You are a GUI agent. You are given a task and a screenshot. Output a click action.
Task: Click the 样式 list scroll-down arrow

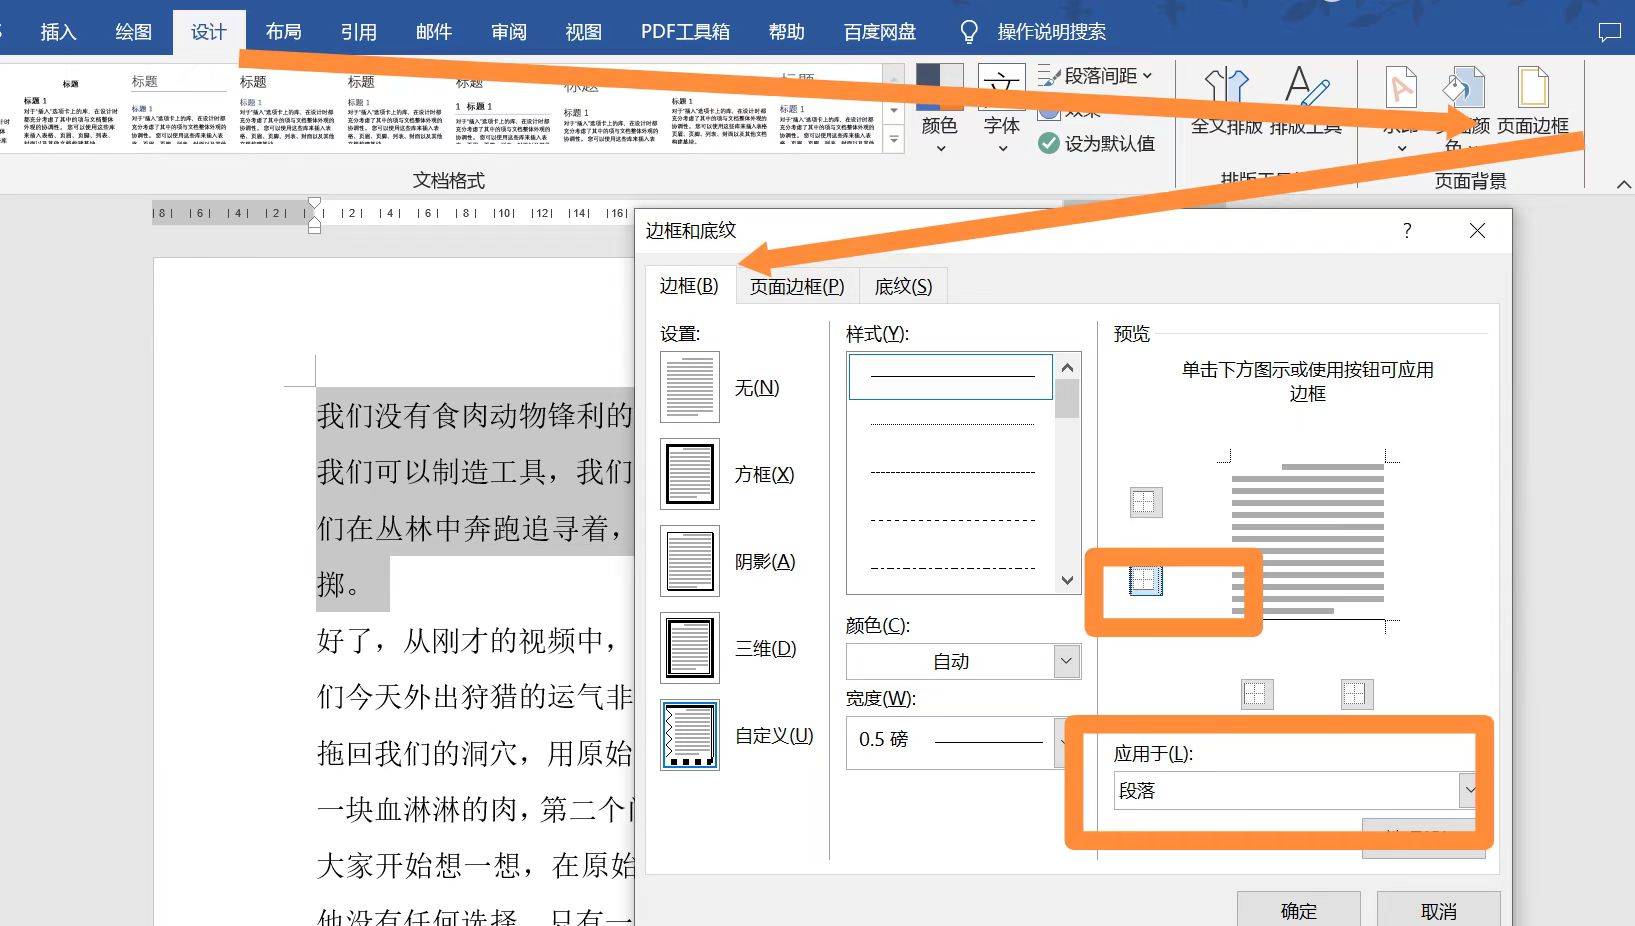point(1067,581)
